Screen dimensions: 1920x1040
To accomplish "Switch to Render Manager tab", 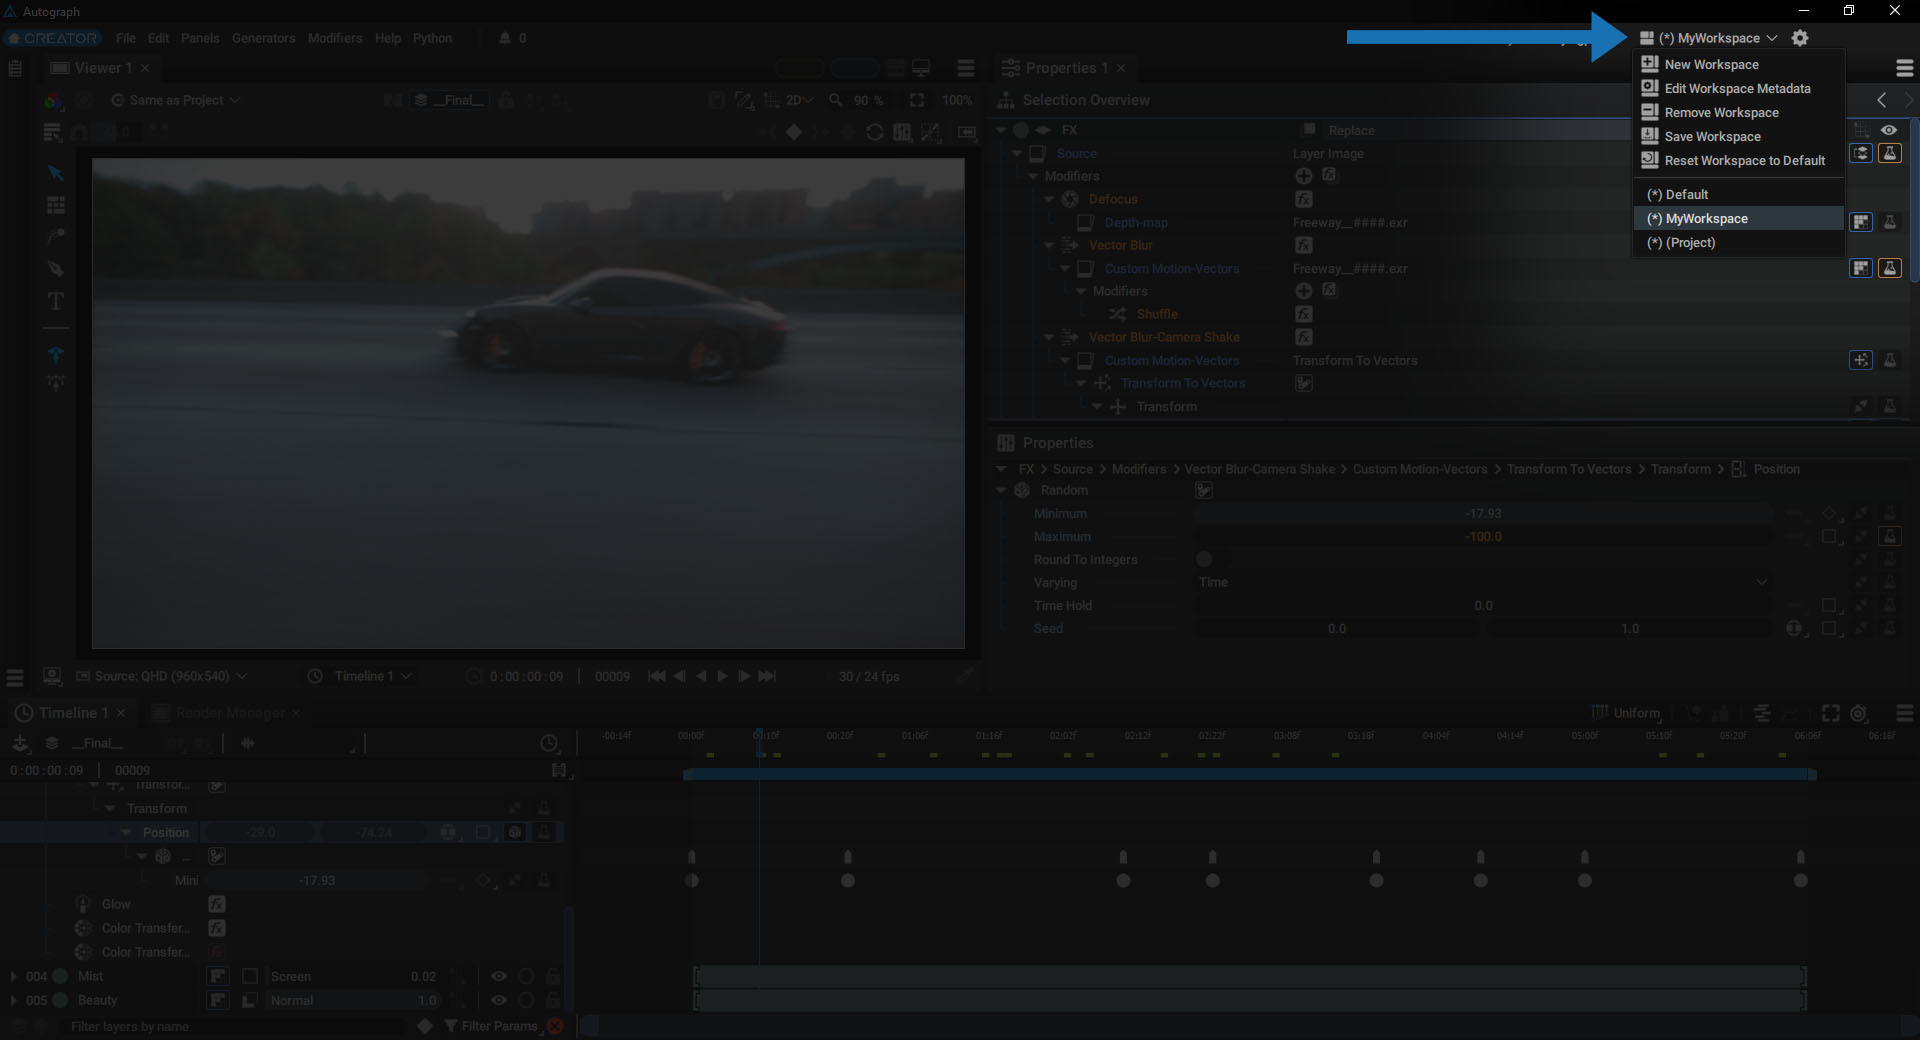I will pyautogui.click(x=230, y=713).
